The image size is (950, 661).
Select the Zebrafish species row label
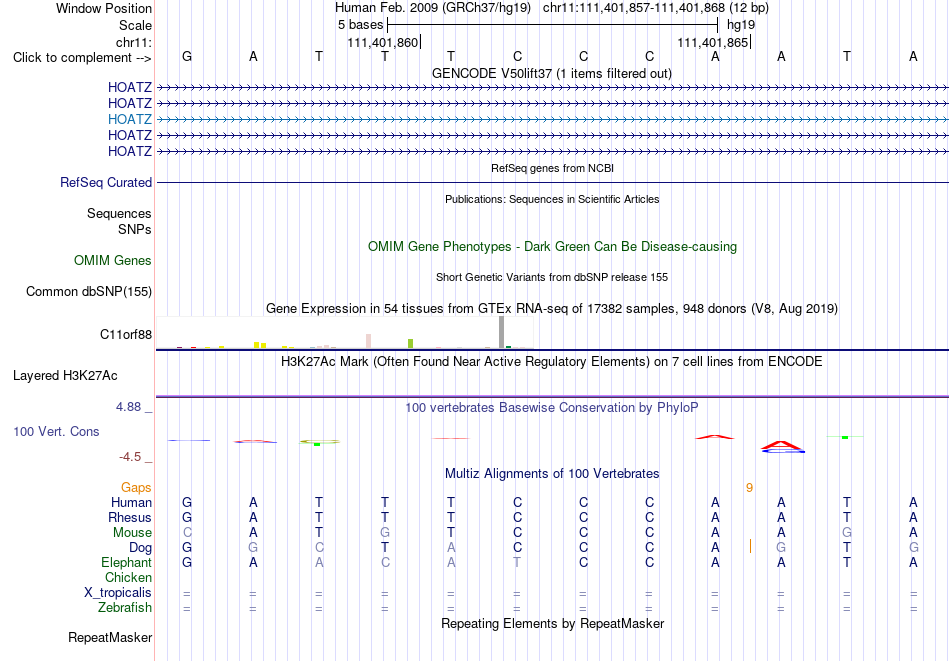click(x=125, y=608)
